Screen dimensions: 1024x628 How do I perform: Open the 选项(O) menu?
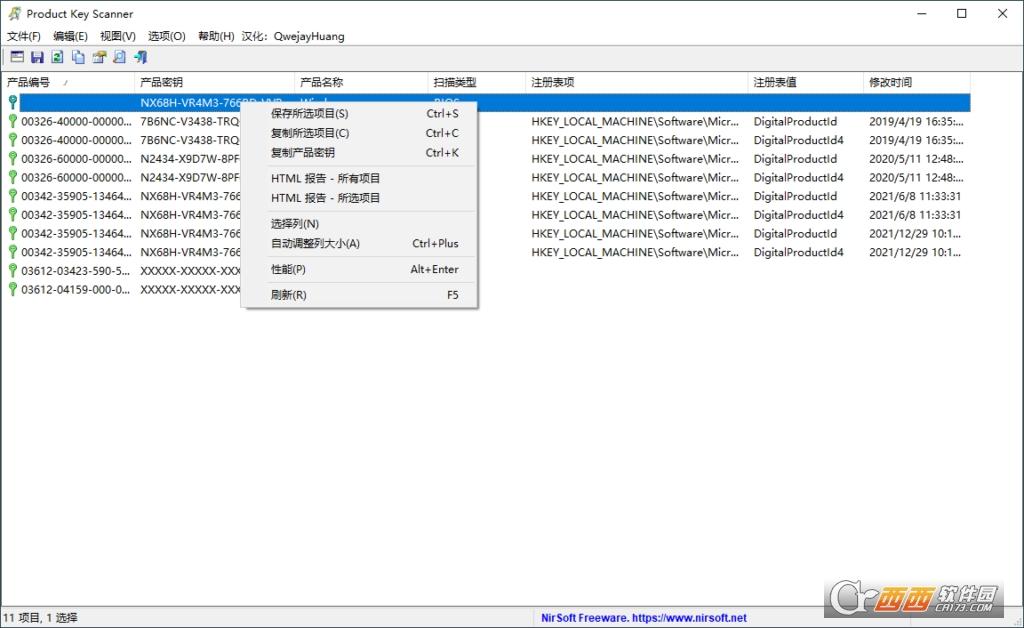coord(166,36)
